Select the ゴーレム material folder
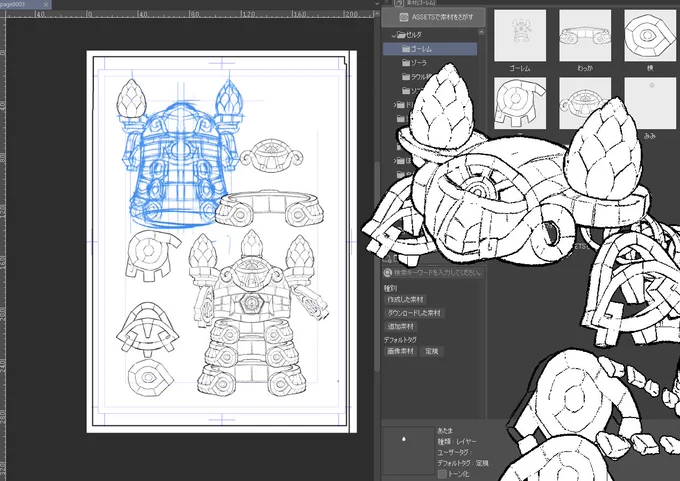Screen dimensions: 680x481 [x=430, y=49]
